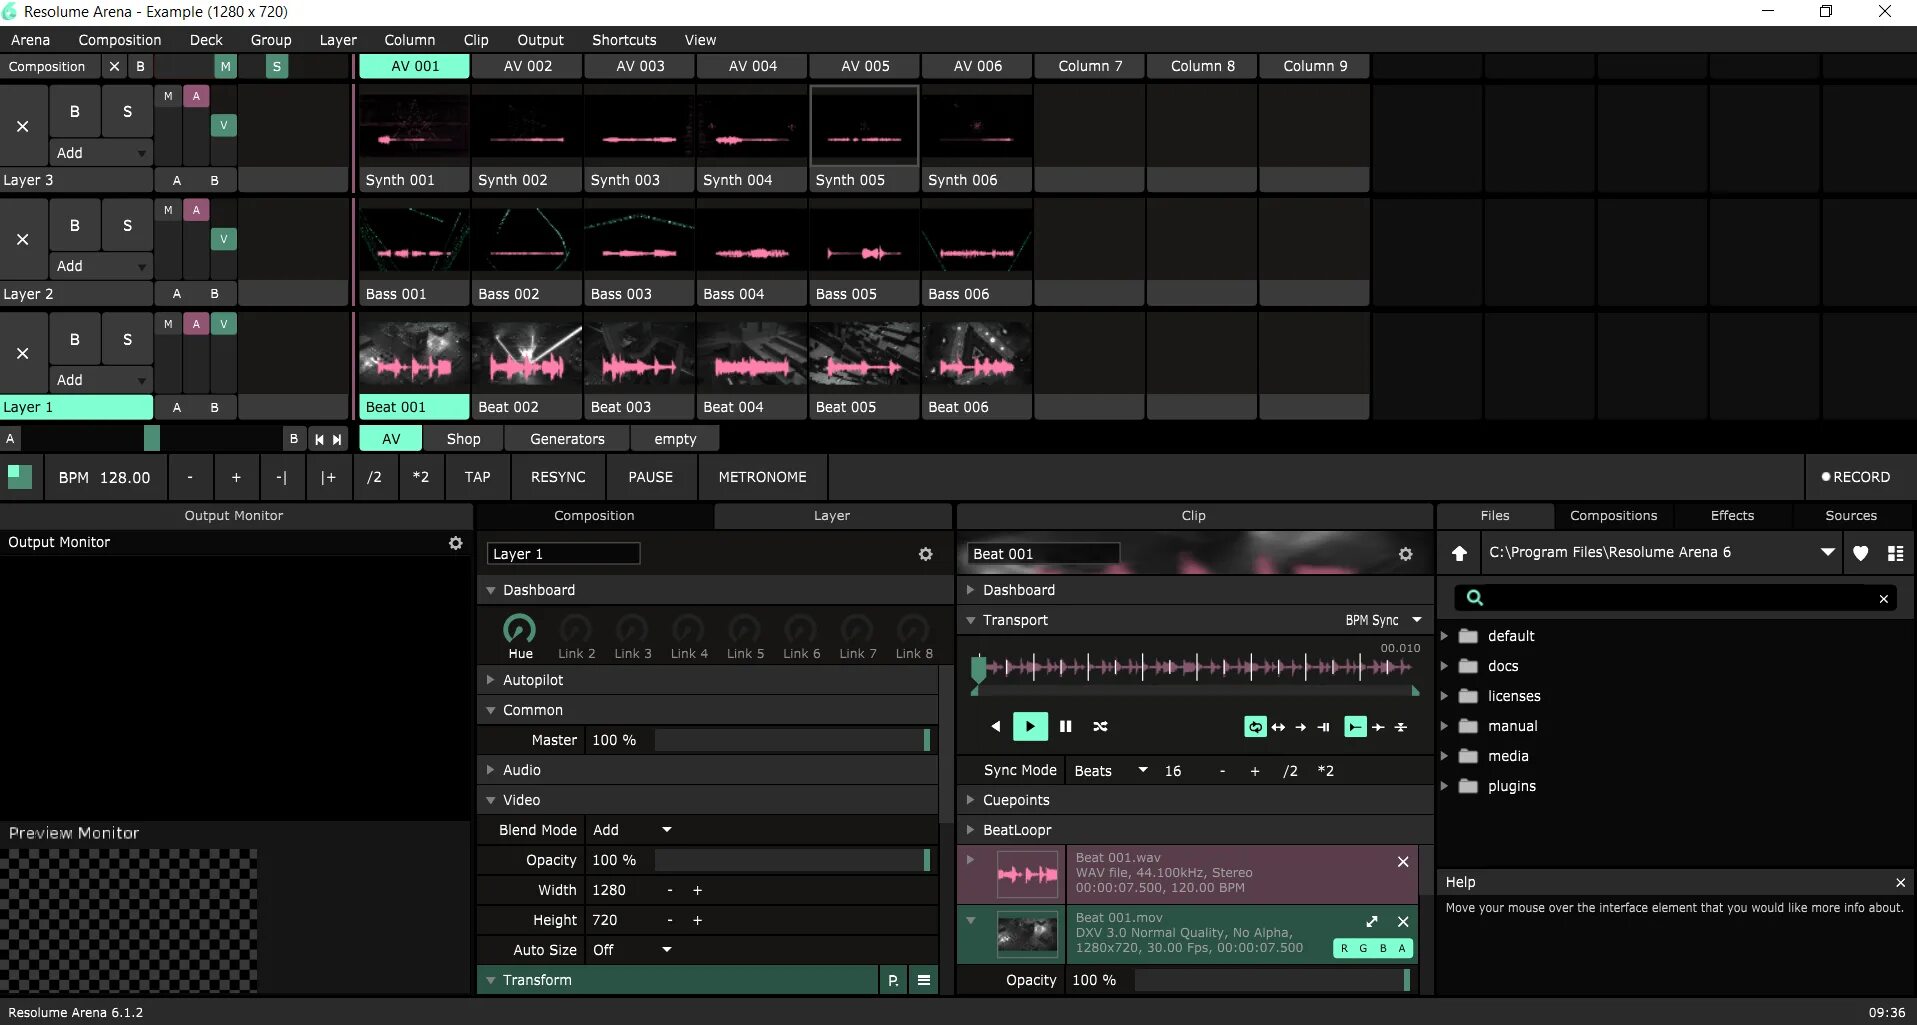The height and width of the screenshot is (1025, 1917).
Task: Open the Shortcuts menu
Action: (x=624, y=40)
